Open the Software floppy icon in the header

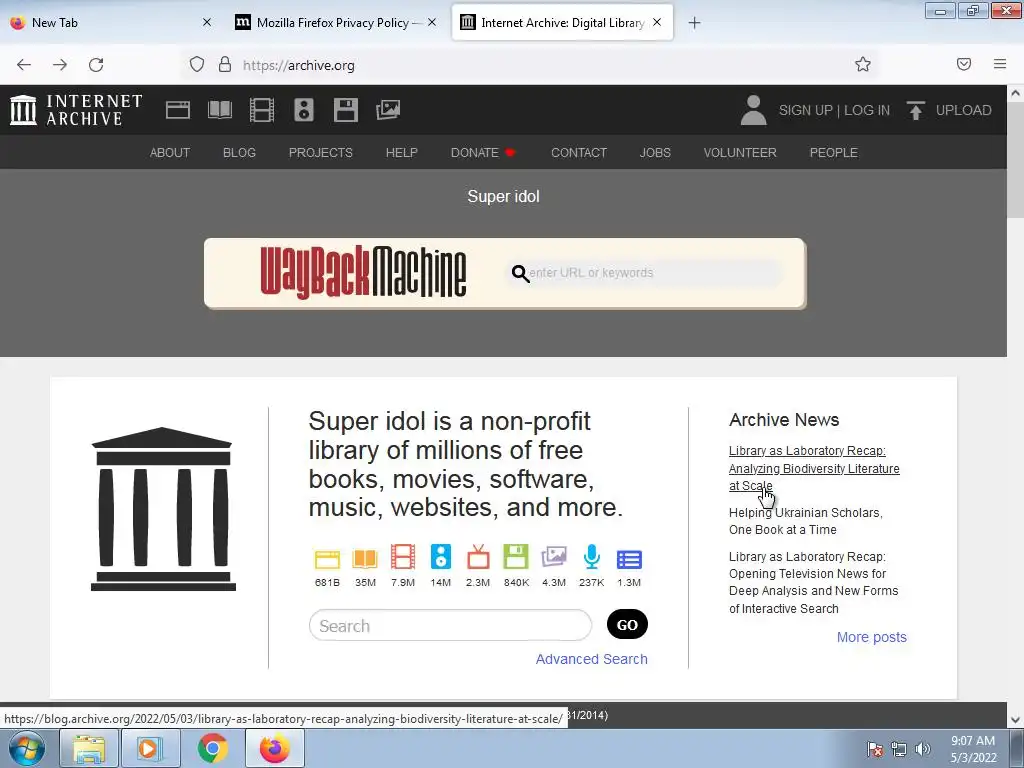click(345, 110)
